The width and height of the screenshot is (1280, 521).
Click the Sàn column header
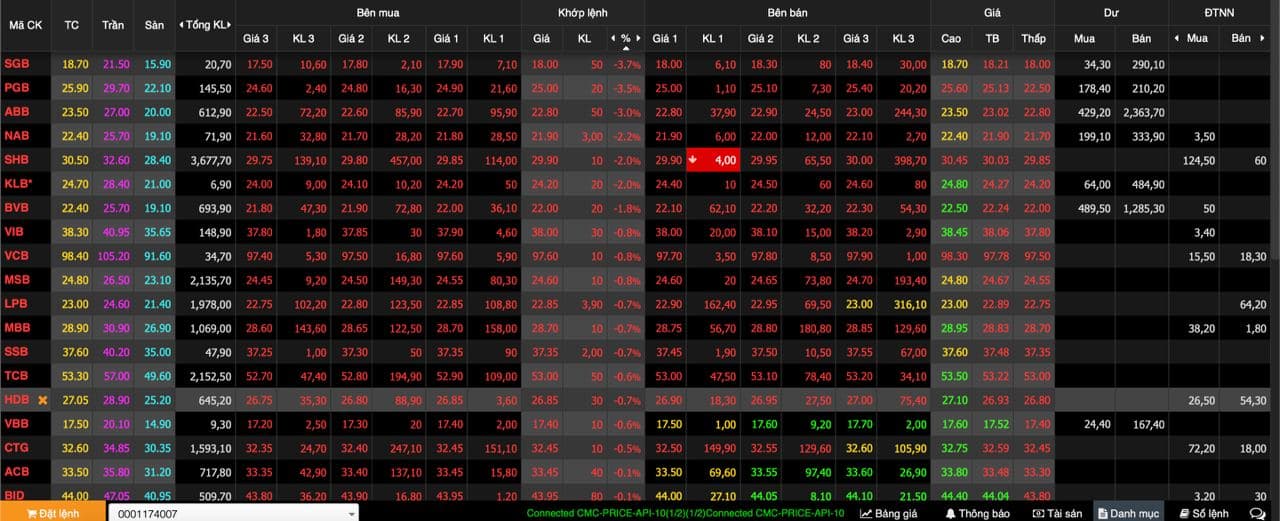(x=153, y=24)
